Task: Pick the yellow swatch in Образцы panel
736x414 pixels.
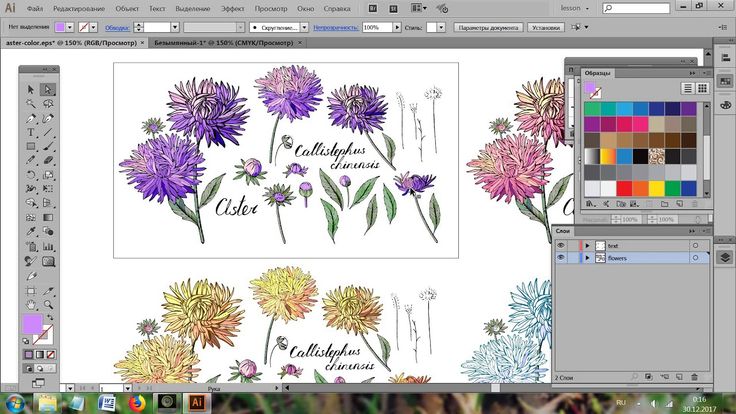Action: coord(656,188)
